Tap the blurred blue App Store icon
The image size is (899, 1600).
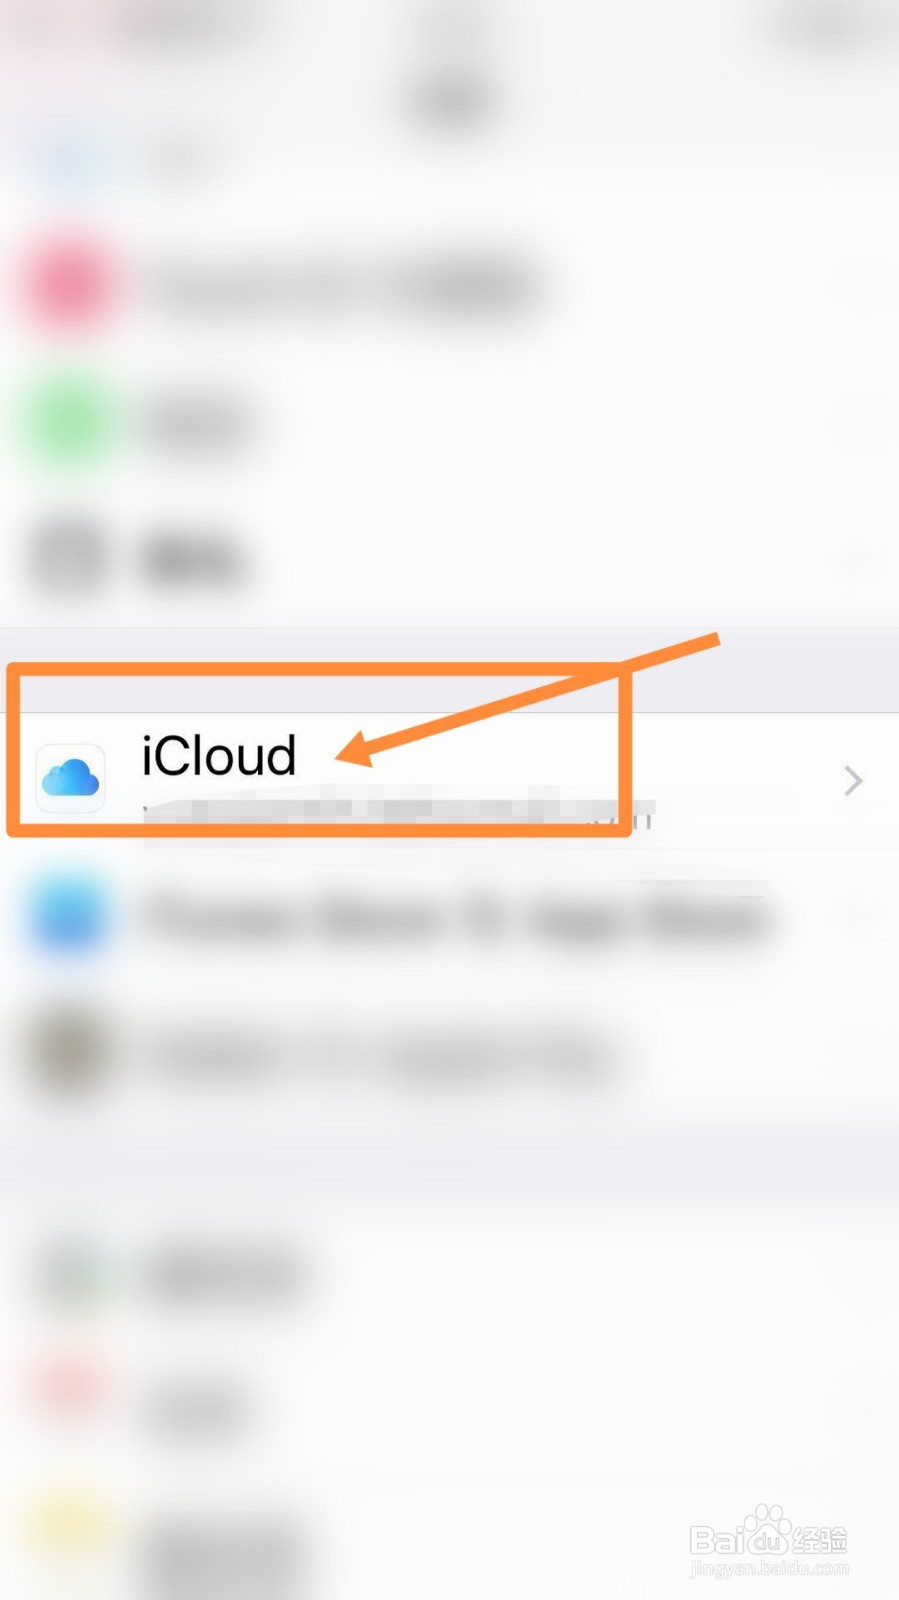pos(70,917)
